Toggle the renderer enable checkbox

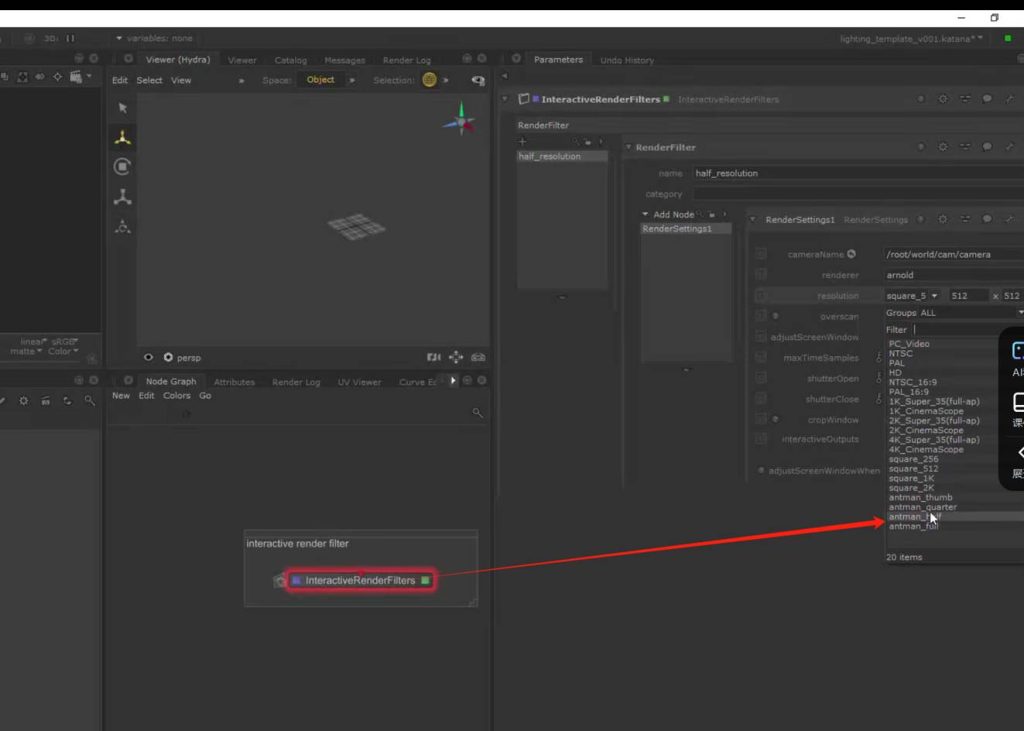(x=761, y=274)
